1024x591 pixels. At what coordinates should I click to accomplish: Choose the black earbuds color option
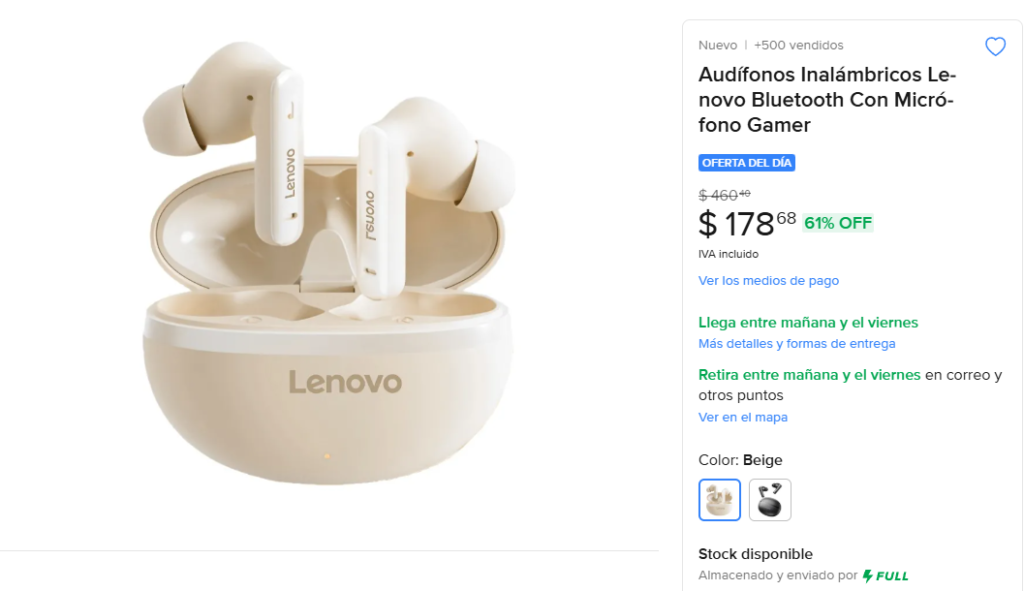(x=770, y=500)
